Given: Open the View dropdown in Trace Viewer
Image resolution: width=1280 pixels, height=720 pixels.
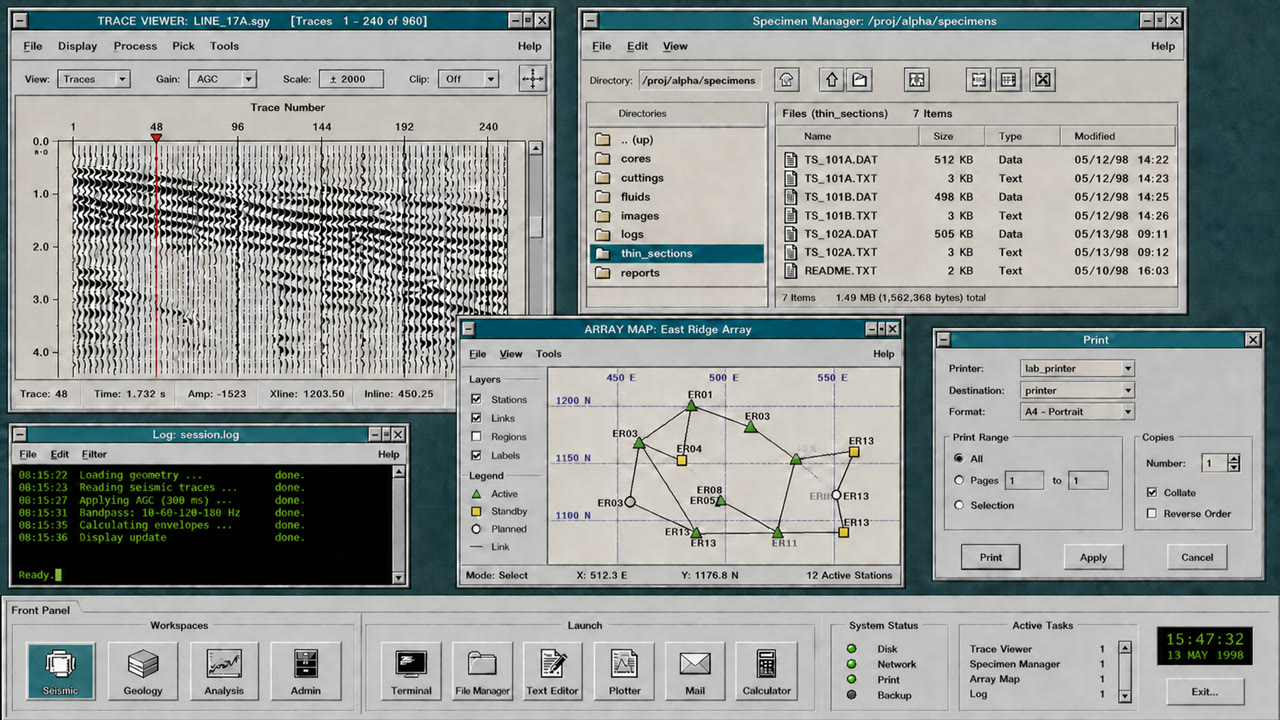Looking at the screenshot, I should click(x=92, y=79).
